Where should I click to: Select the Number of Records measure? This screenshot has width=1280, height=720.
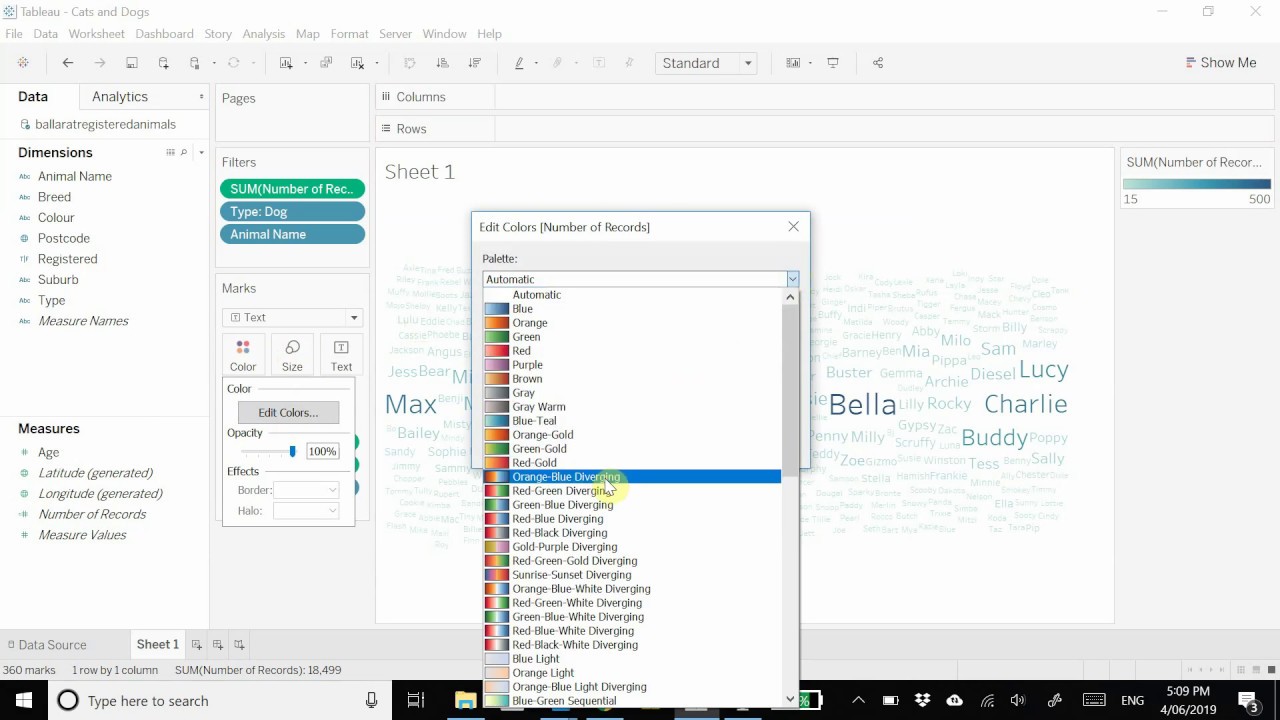tap(92, 514)
